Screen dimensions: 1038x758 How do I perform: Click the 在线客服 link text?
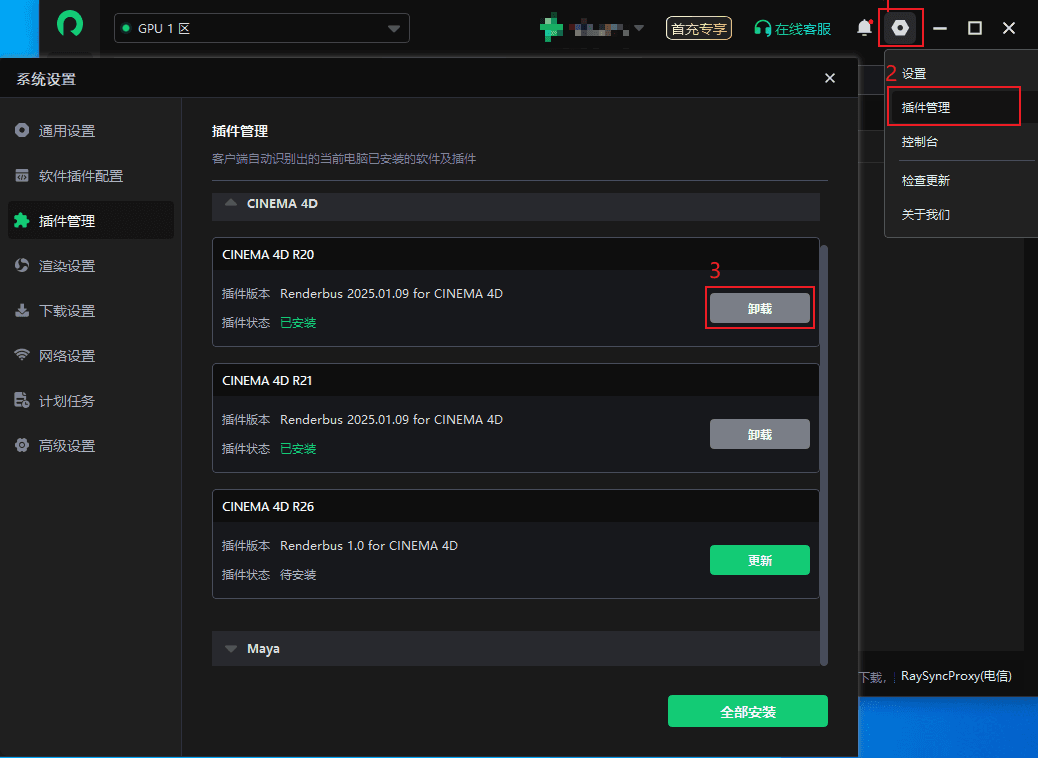point(802,28)
